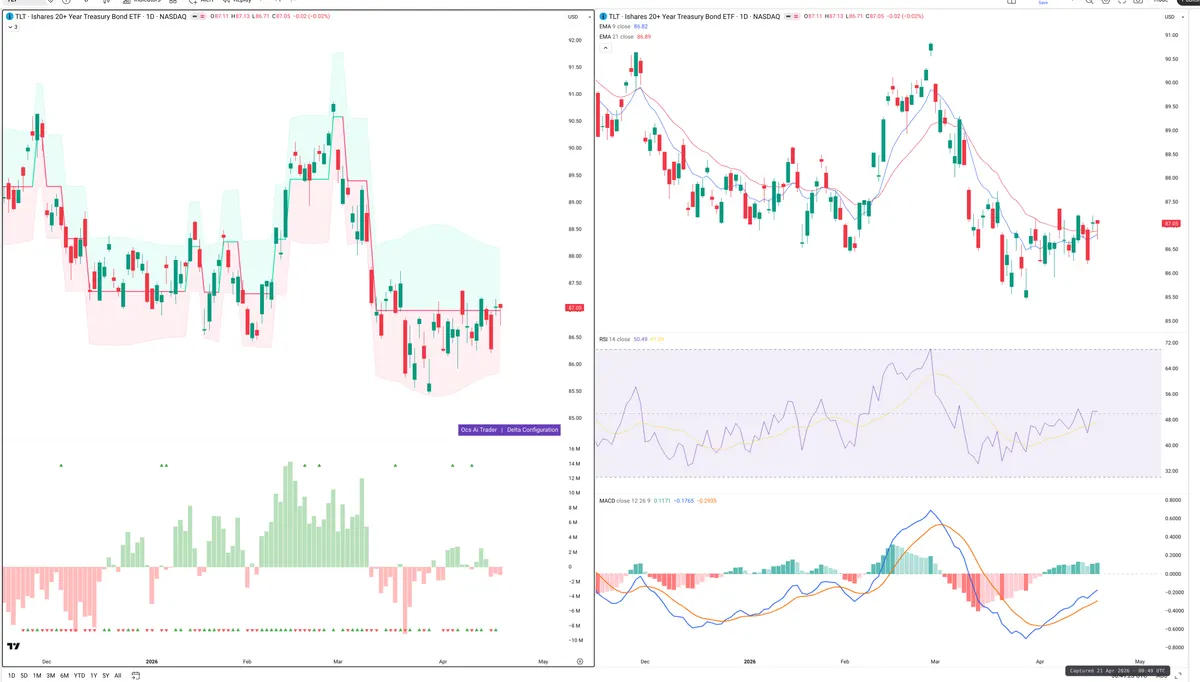The height and width of the screenshot is (682, 1200).
Task: Click the 2026 label on left time axis
Action: [152, 661]
